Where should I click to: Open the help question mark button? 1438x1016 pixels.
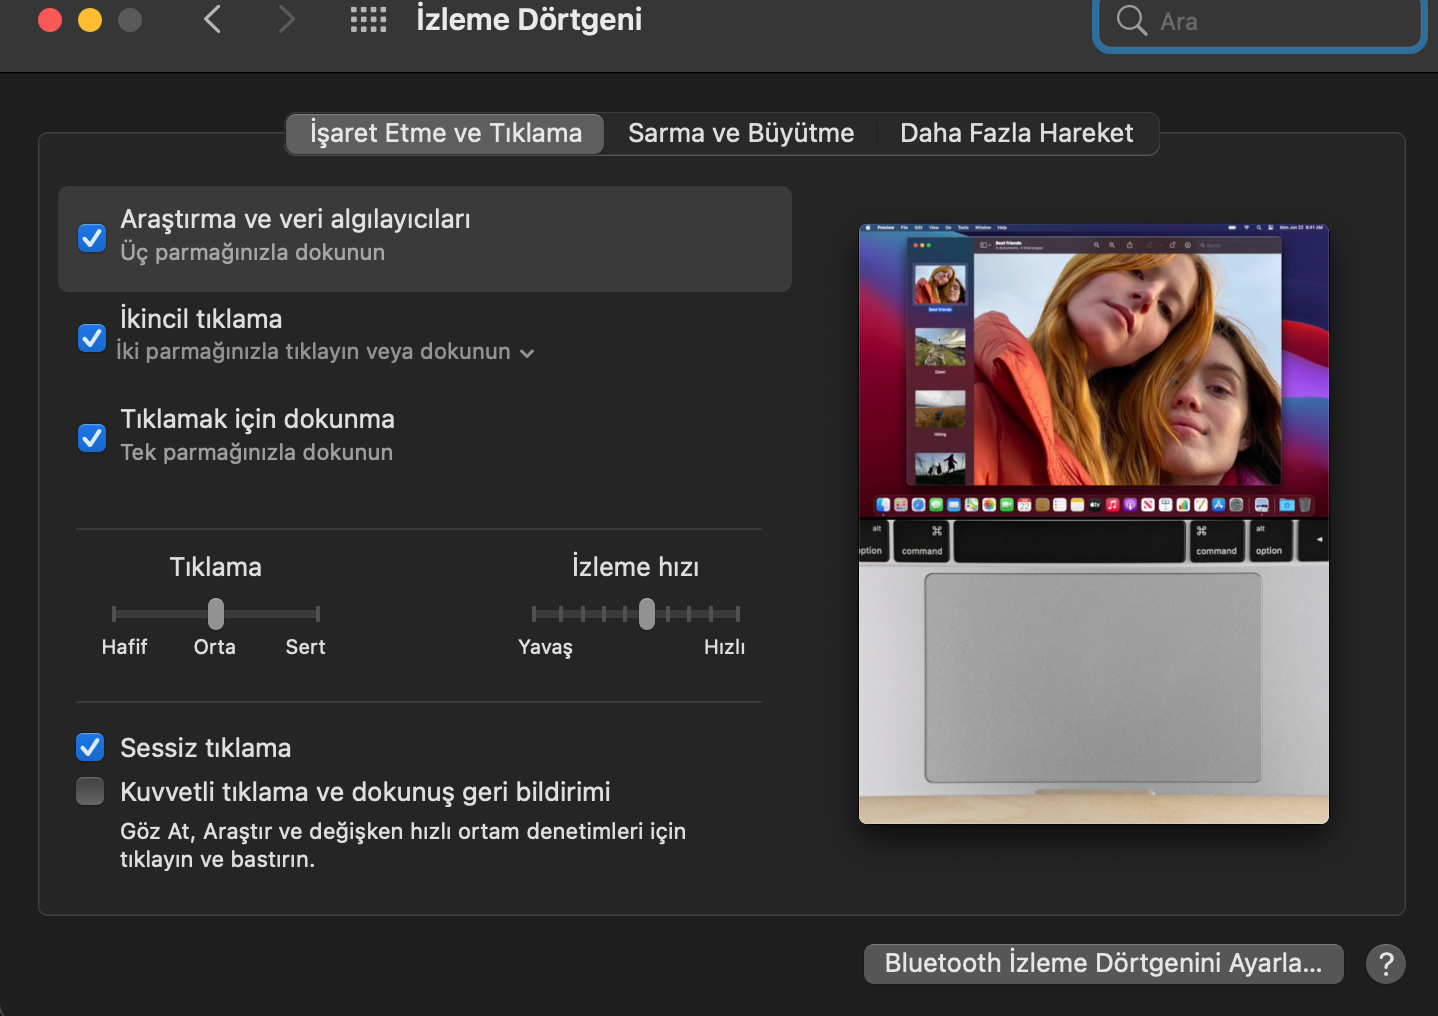1385,964
